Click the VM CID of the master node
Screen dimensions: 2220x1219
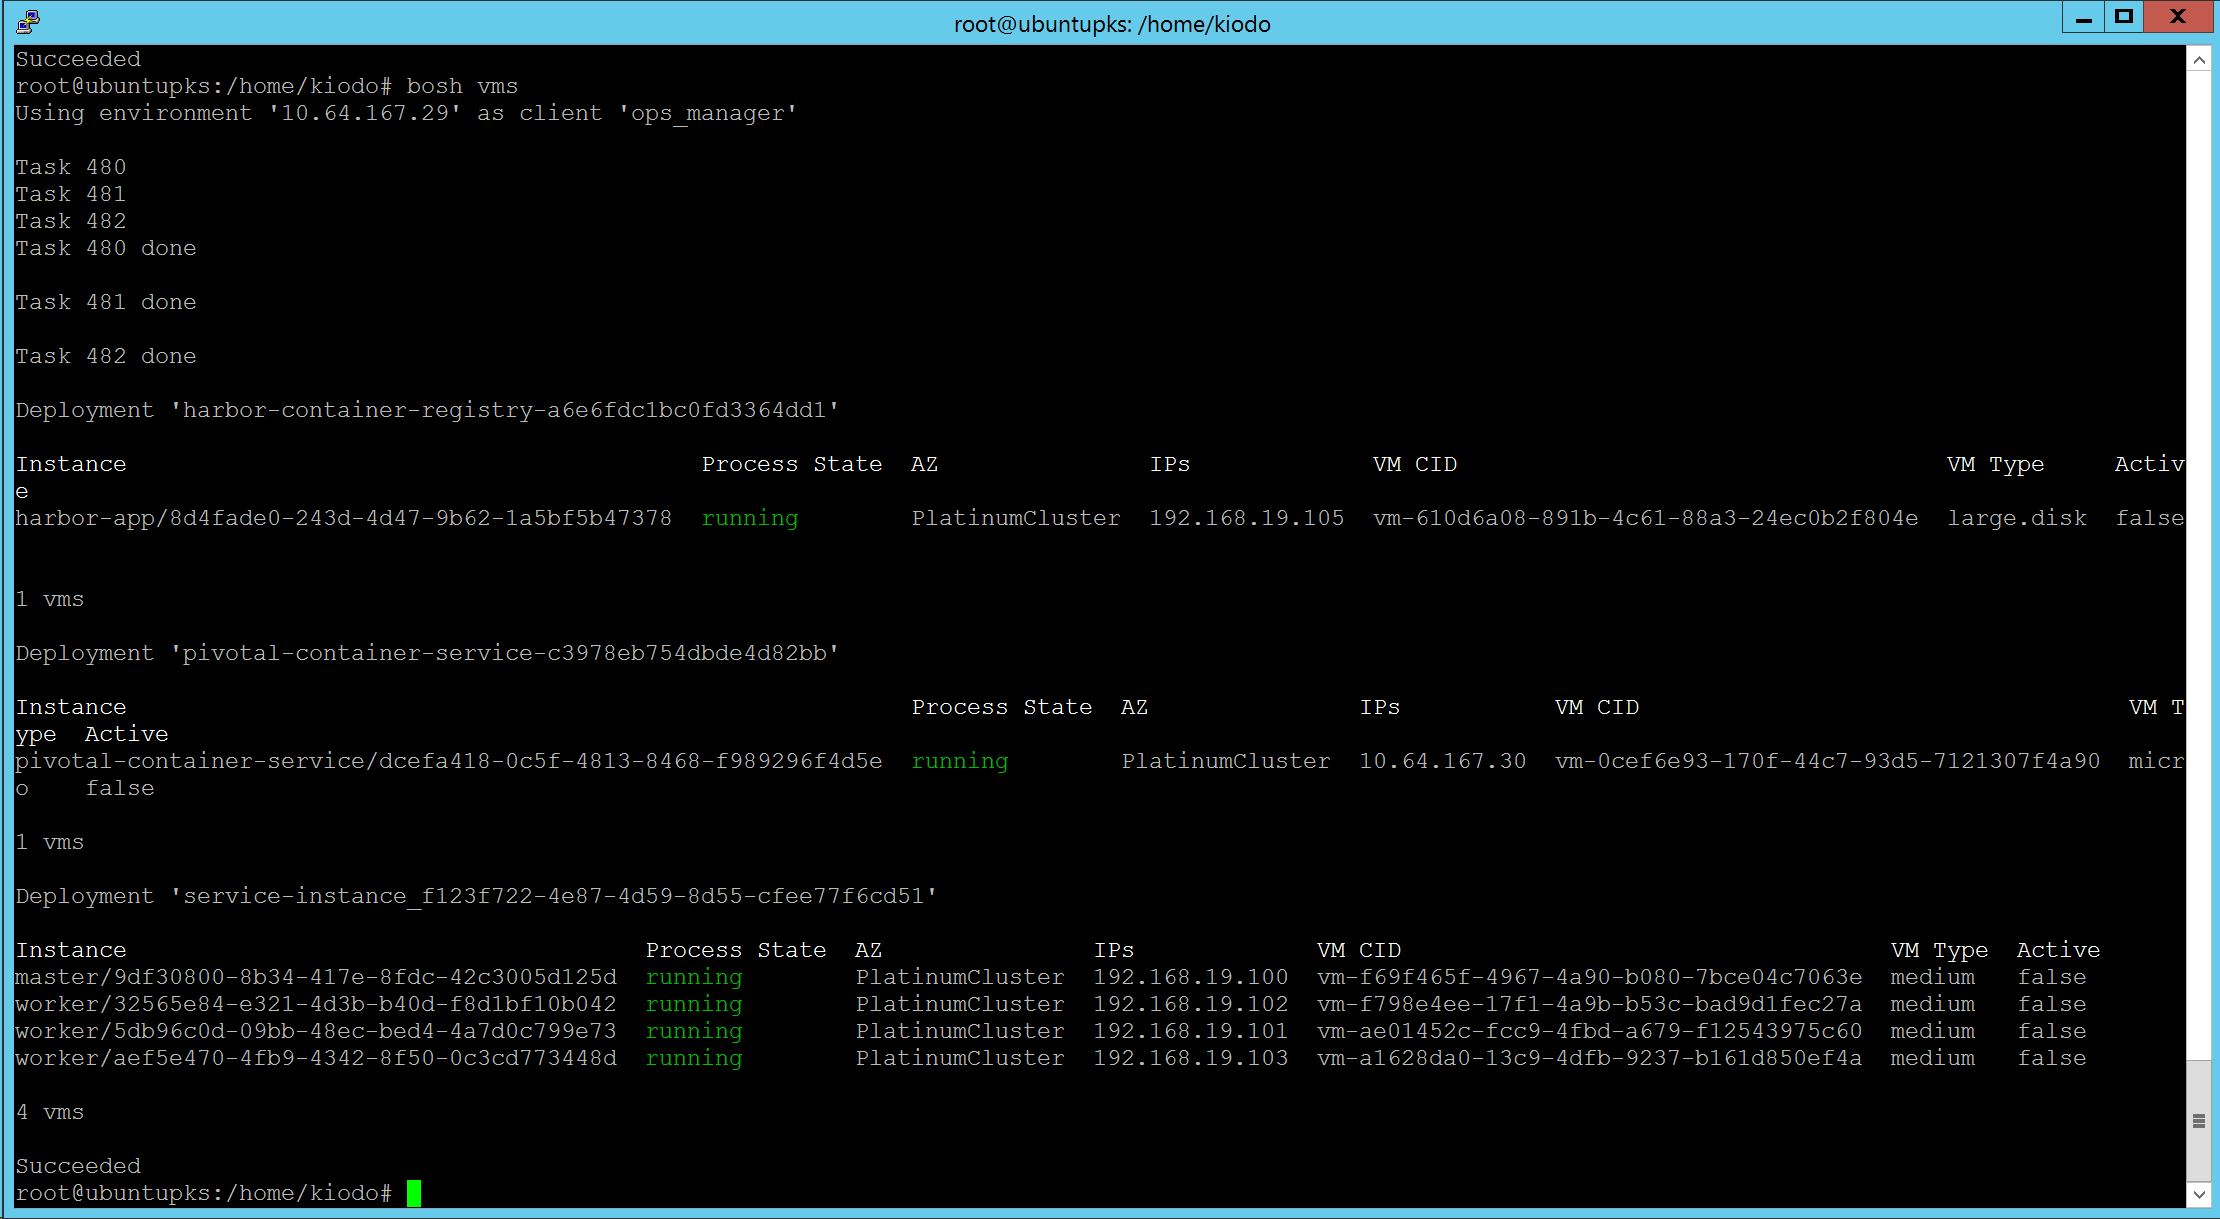point(1589,977)
